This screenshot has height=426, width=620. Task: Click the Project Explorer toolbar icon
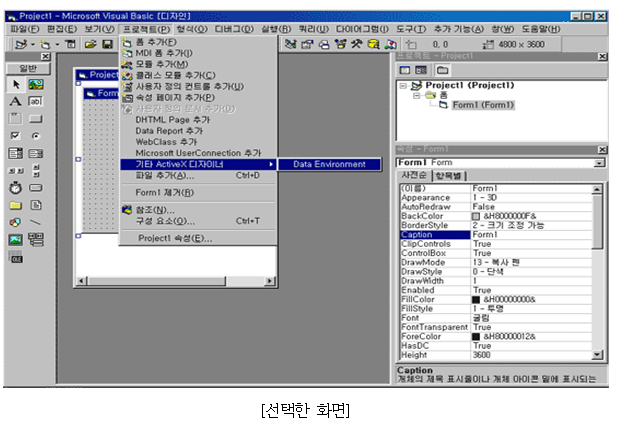pyautogui.click(x=291, y=44)
